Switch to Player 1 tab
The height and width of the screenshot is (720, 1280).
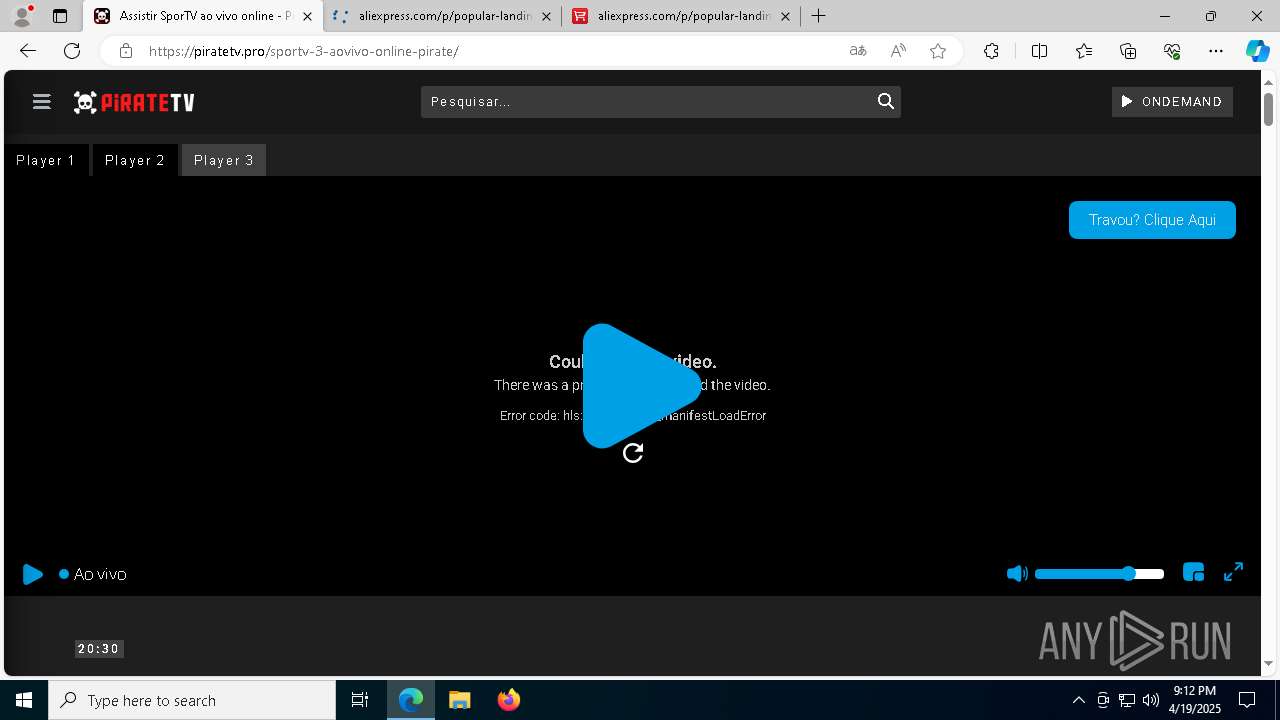[46, 160]
